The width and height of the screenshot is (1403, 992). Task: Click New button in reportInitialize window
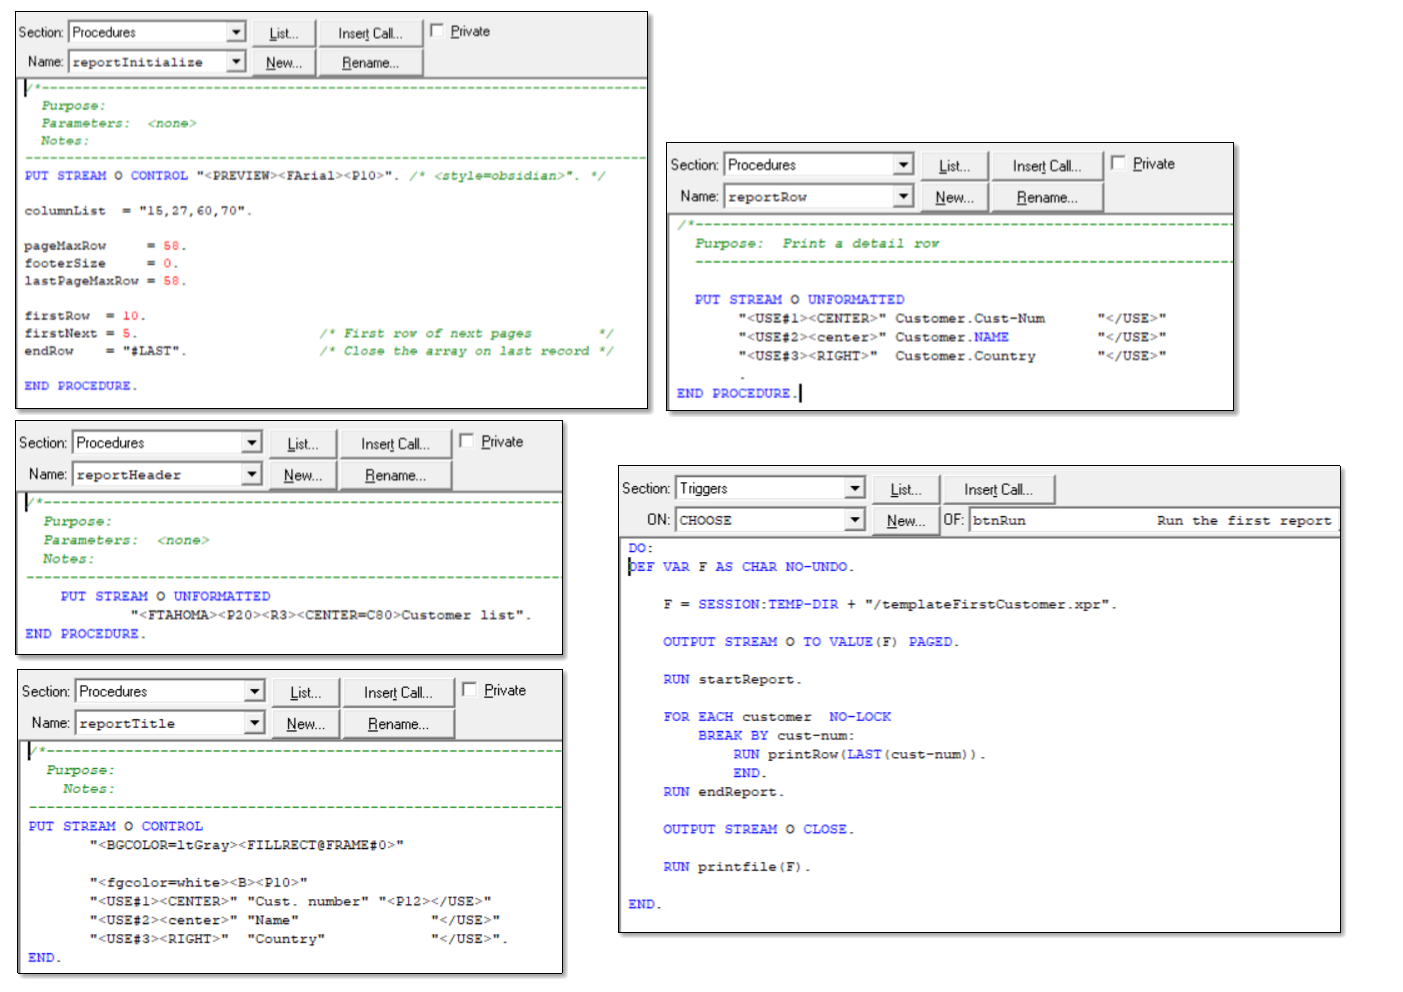284,62
